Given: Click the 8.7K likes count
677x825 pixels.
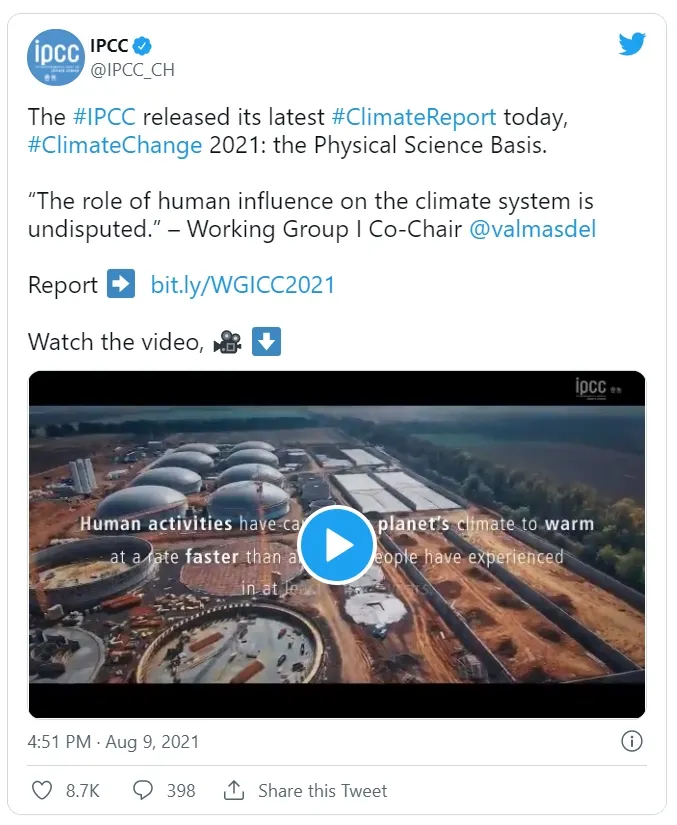Looking at the screenshot, I should tap(83, 790).
